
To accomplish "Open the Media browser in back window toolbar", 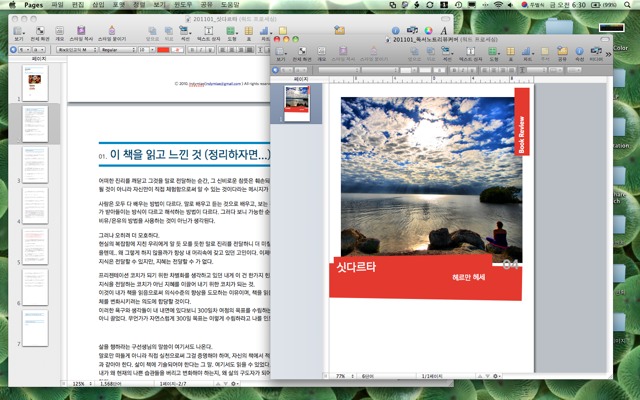I will 412,30.
